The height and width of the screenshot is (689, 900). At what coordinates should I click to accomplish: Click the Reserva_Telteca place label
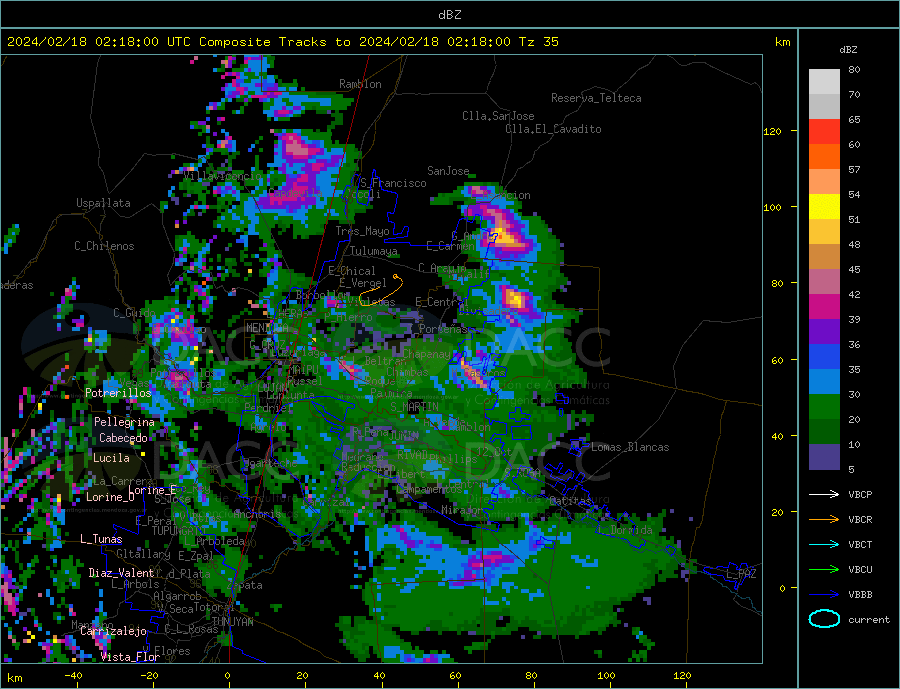pos(596,98)
